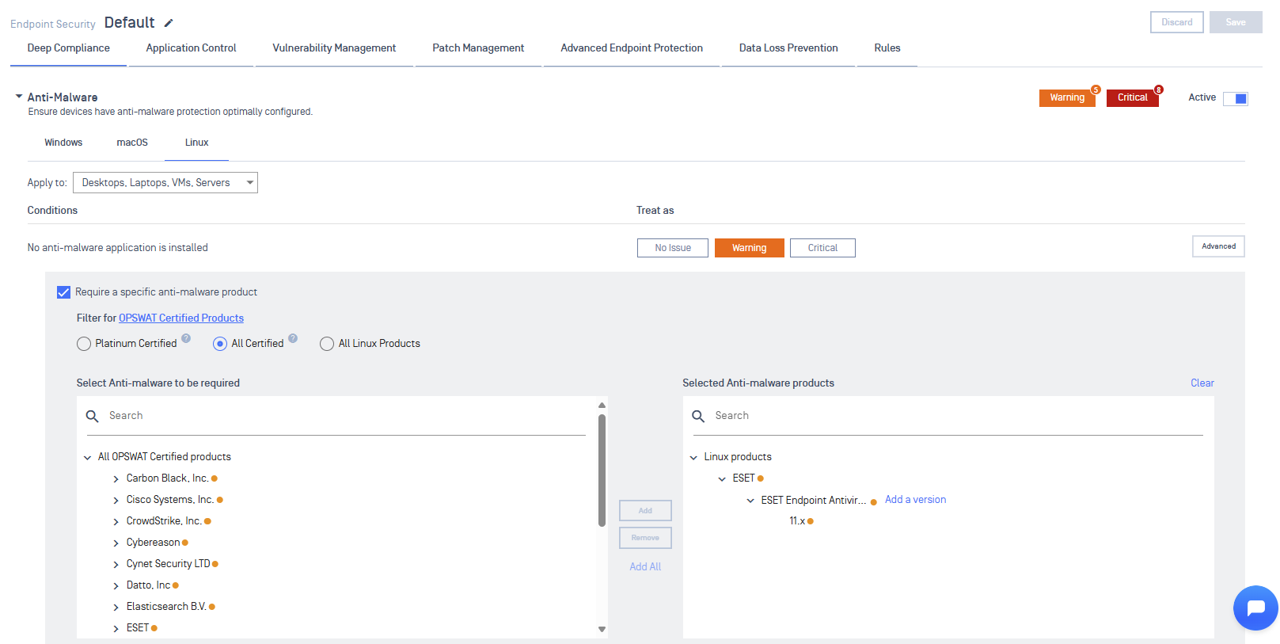Expand Carbon Black, Inc. vendor
This screenshot has height=644, width=1280.
(x=116, y=479)
